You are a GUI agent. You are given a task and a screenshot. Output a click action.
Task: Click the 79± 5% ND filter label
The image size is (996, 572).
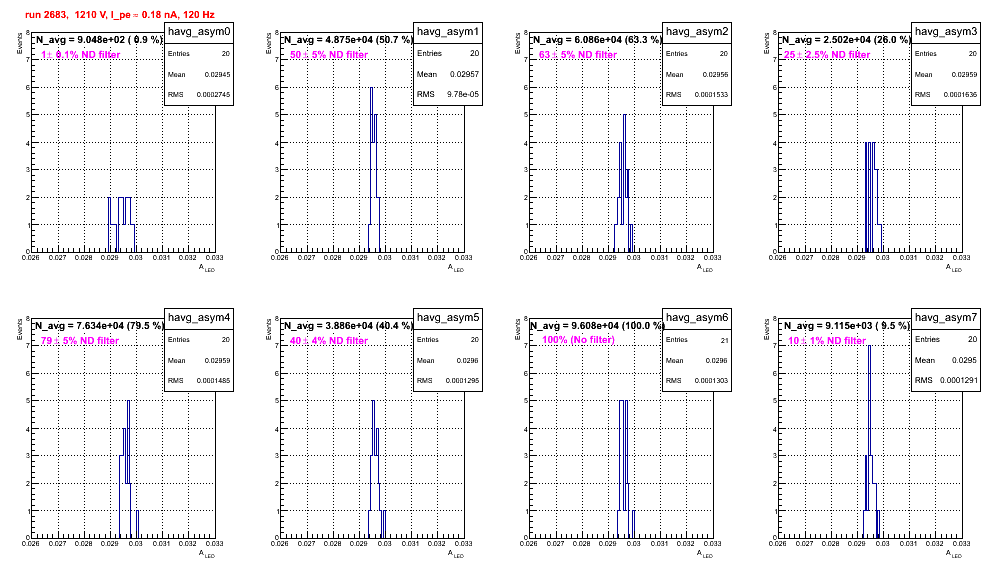tap(80, 341)
